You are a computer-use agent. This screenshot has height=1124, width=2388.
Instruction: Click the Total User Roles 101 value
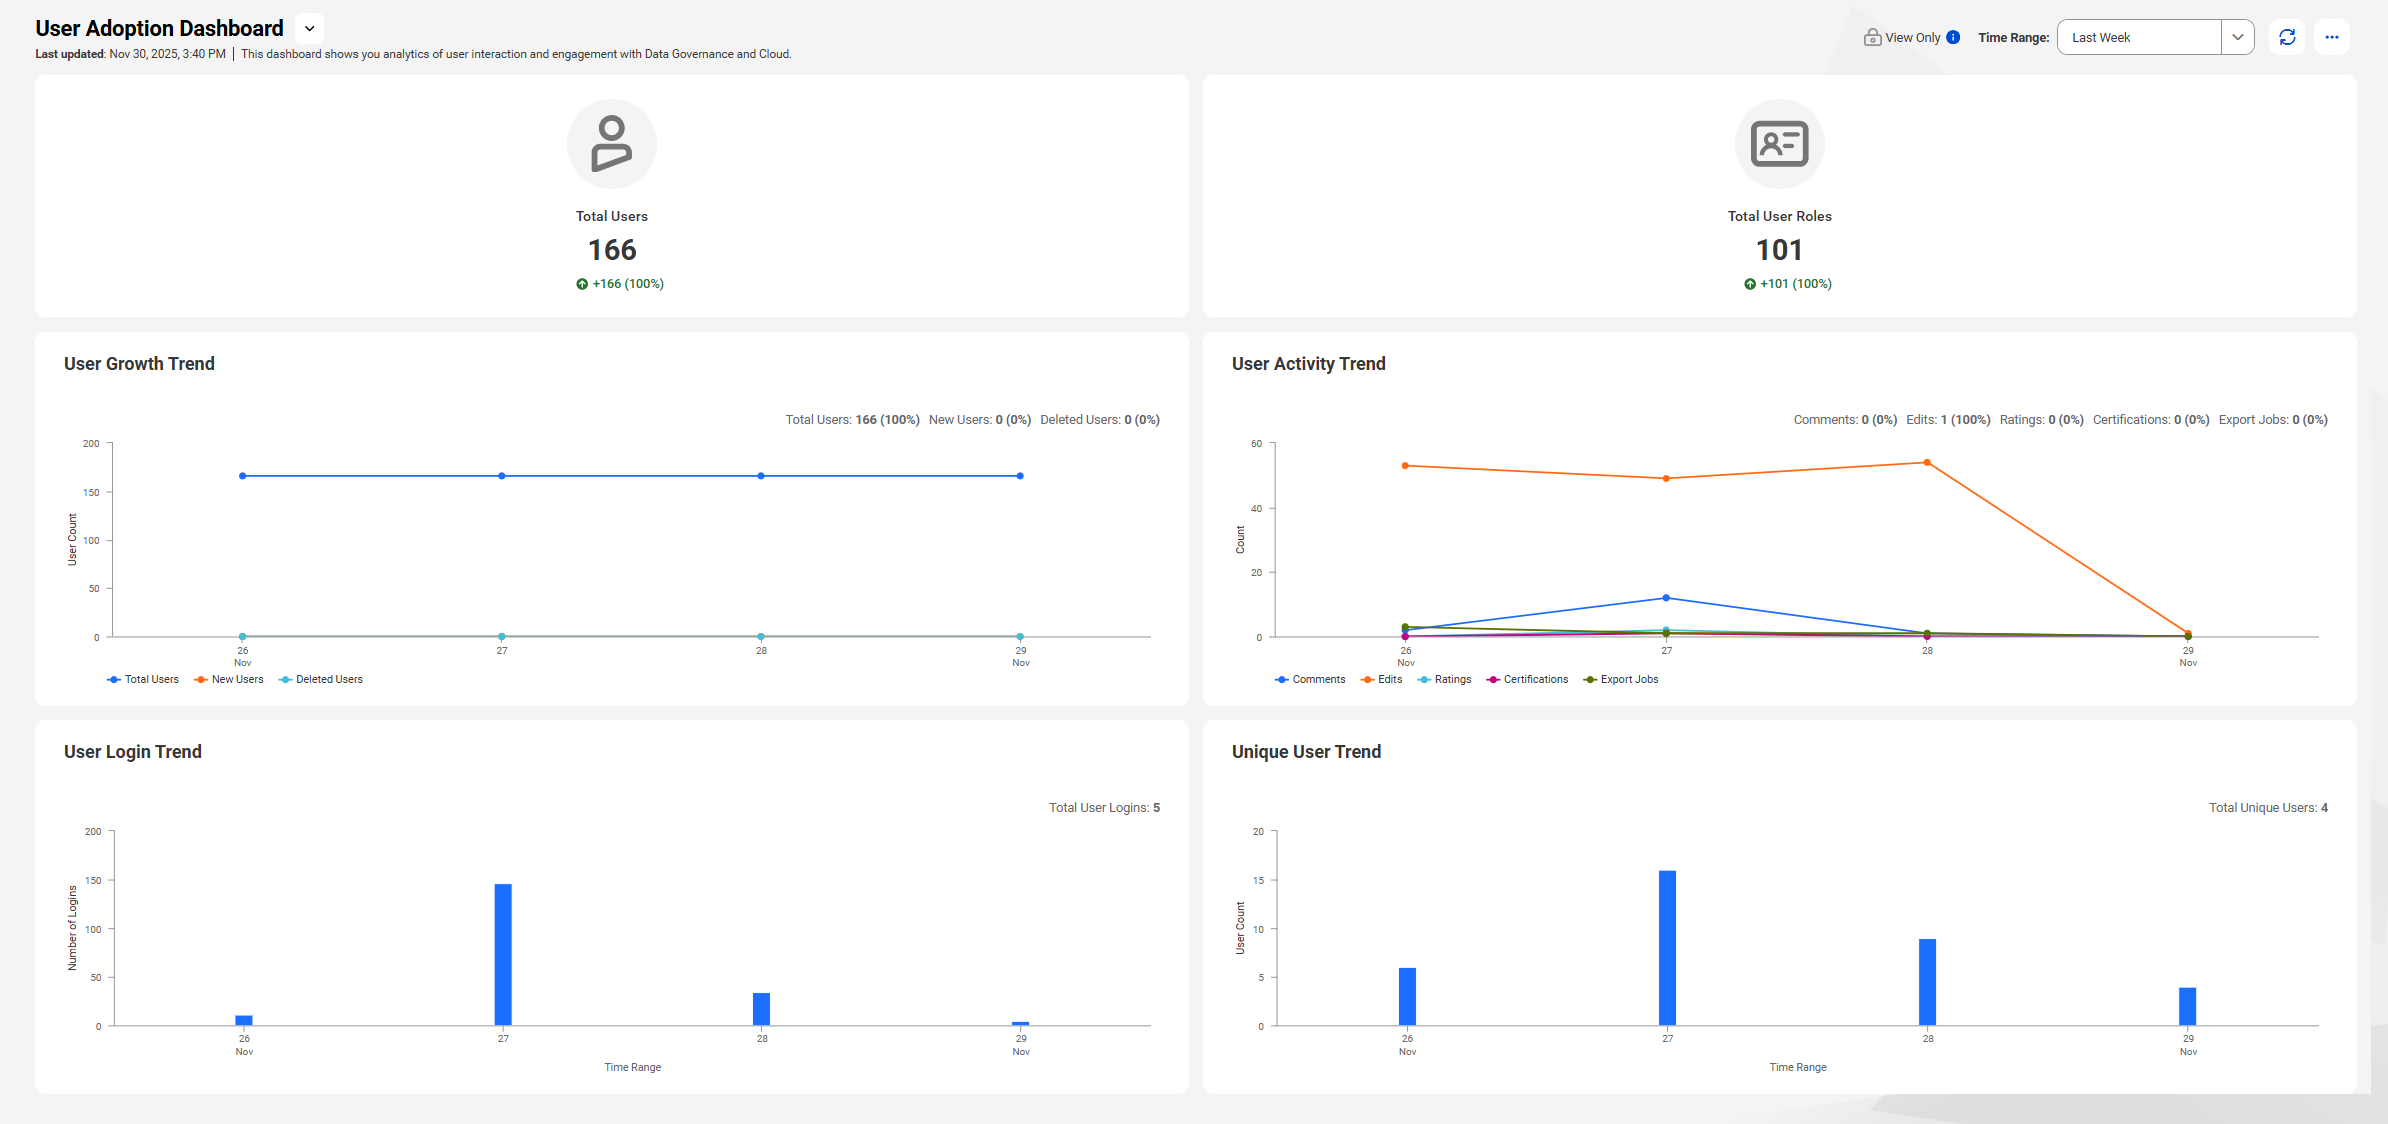pos(1780,250)
